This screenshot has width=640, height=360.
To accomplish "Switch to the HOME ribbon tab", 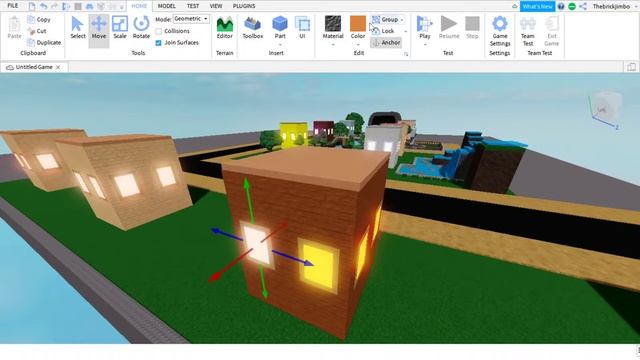I will 139,6.
